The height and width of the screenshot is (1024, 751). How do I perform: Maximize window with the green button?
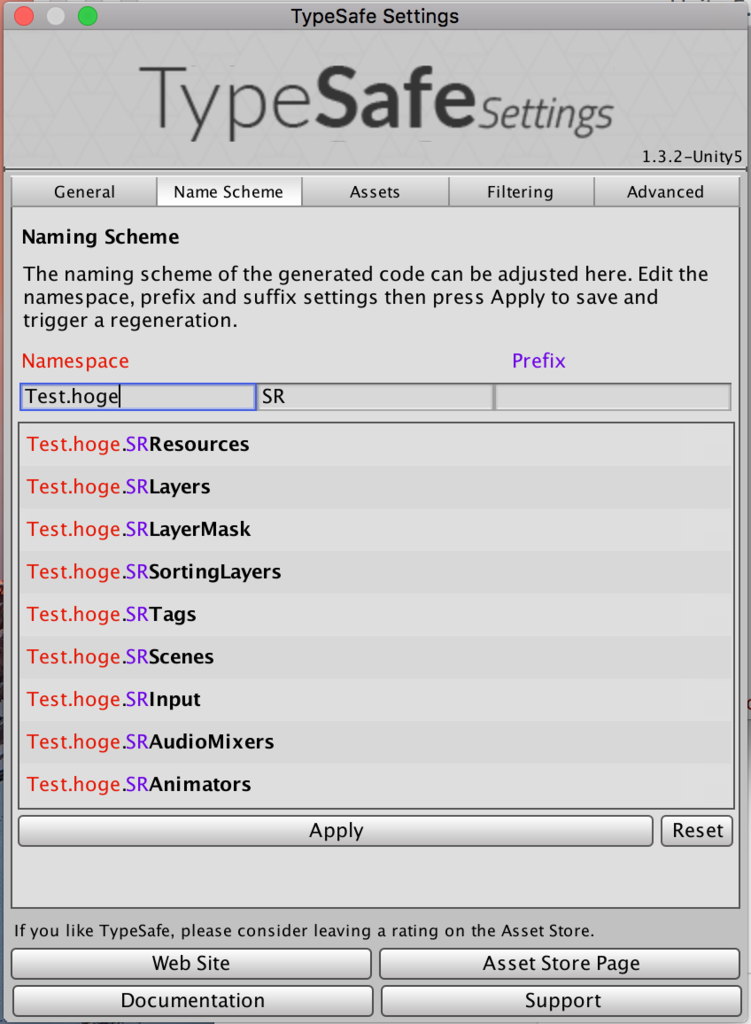point(88,16)
